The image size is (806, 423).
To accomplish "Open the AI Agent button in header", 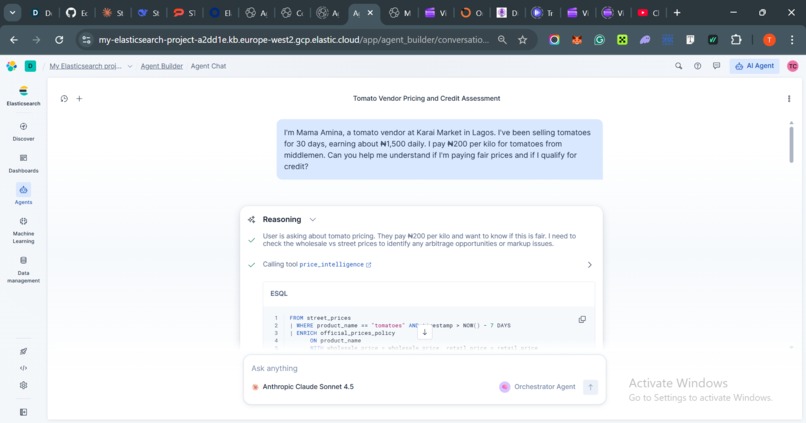I will (x=754, y=66).
